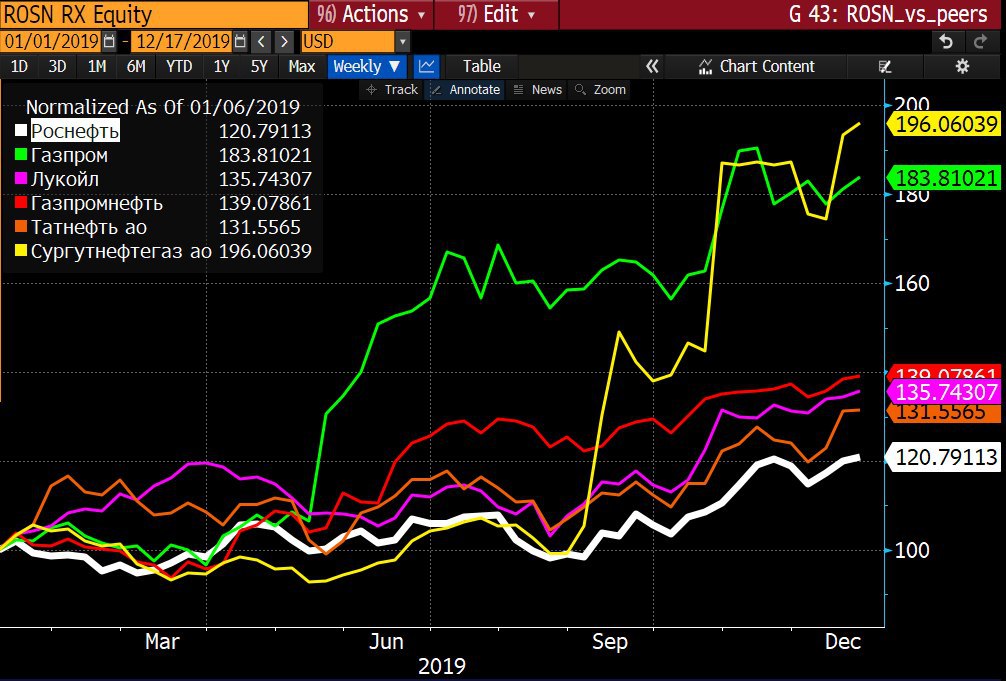Step the date range back with the left arrow
This screenshot has width=1006, height=681.
(261, 42)
